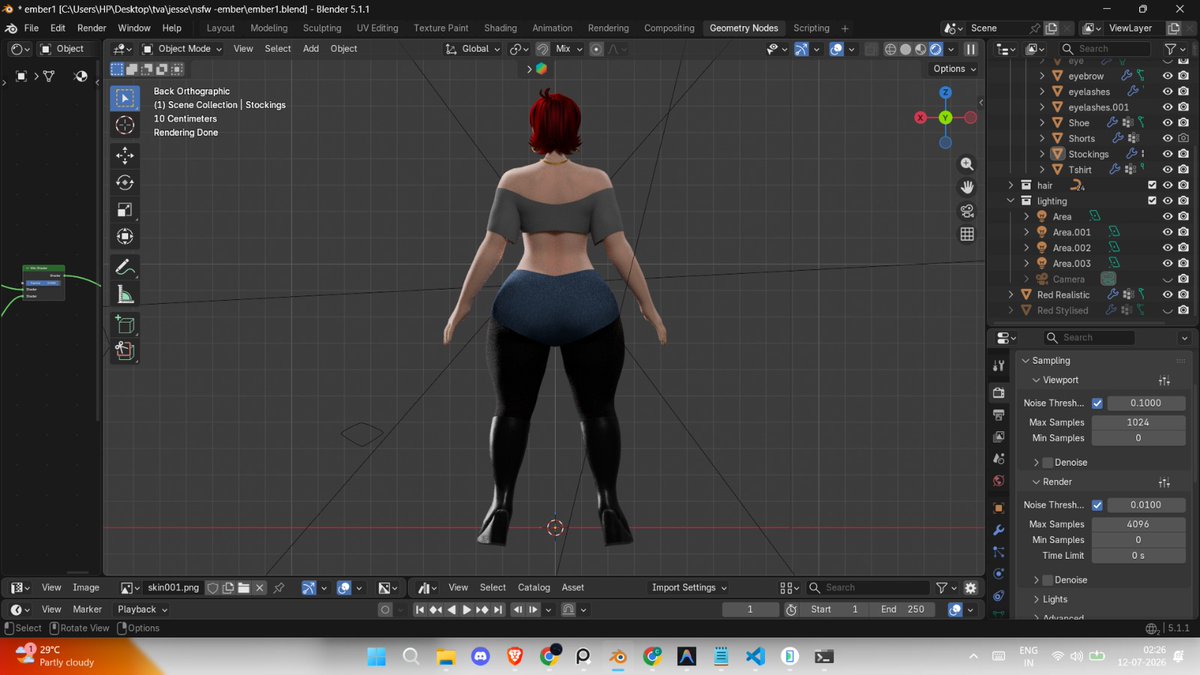The width and height of the screenshot is (1200, 675).
Task: Click the zoom viewport magnifier icon
Action: click(x=967, y=164)
